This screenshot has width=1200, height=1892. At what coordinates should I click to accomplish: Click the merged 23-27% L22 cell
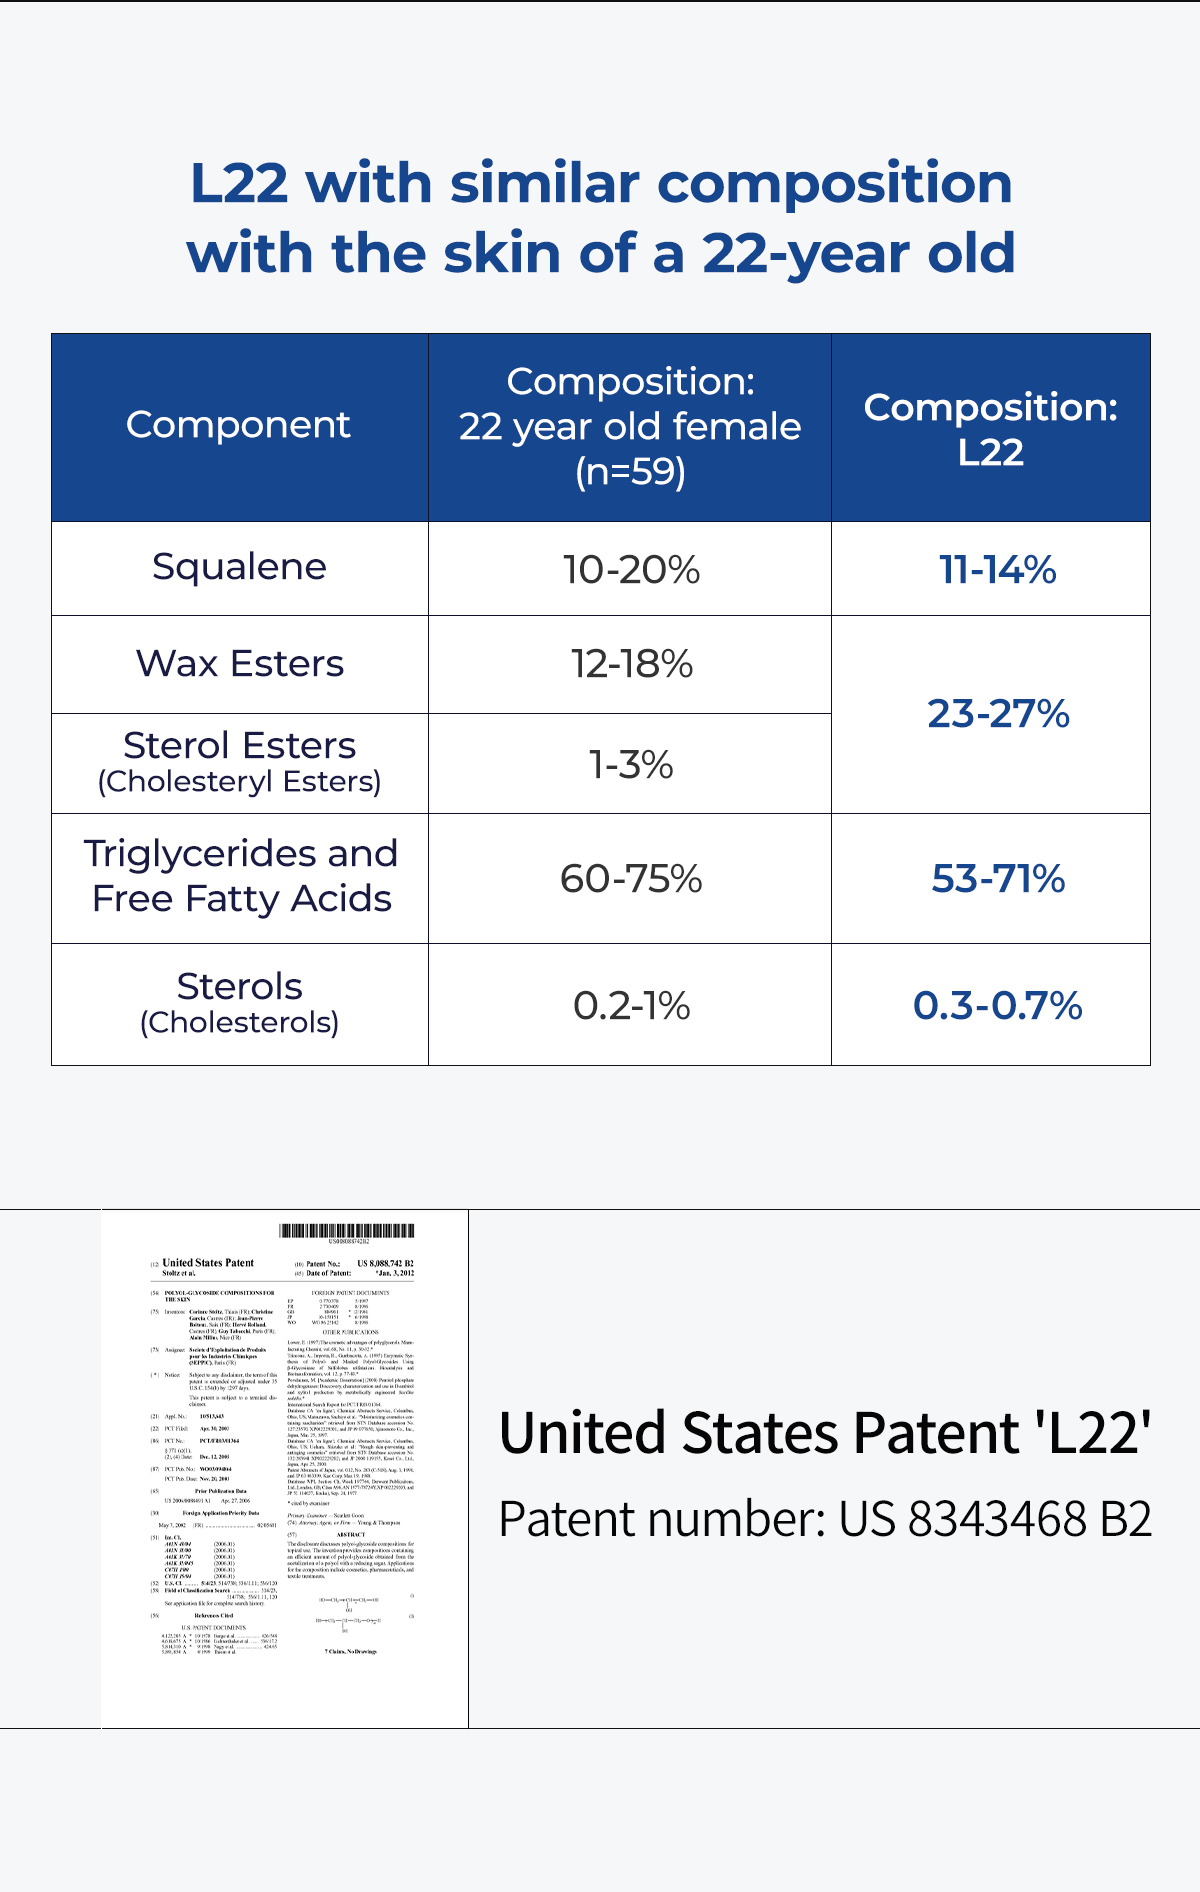997,714
